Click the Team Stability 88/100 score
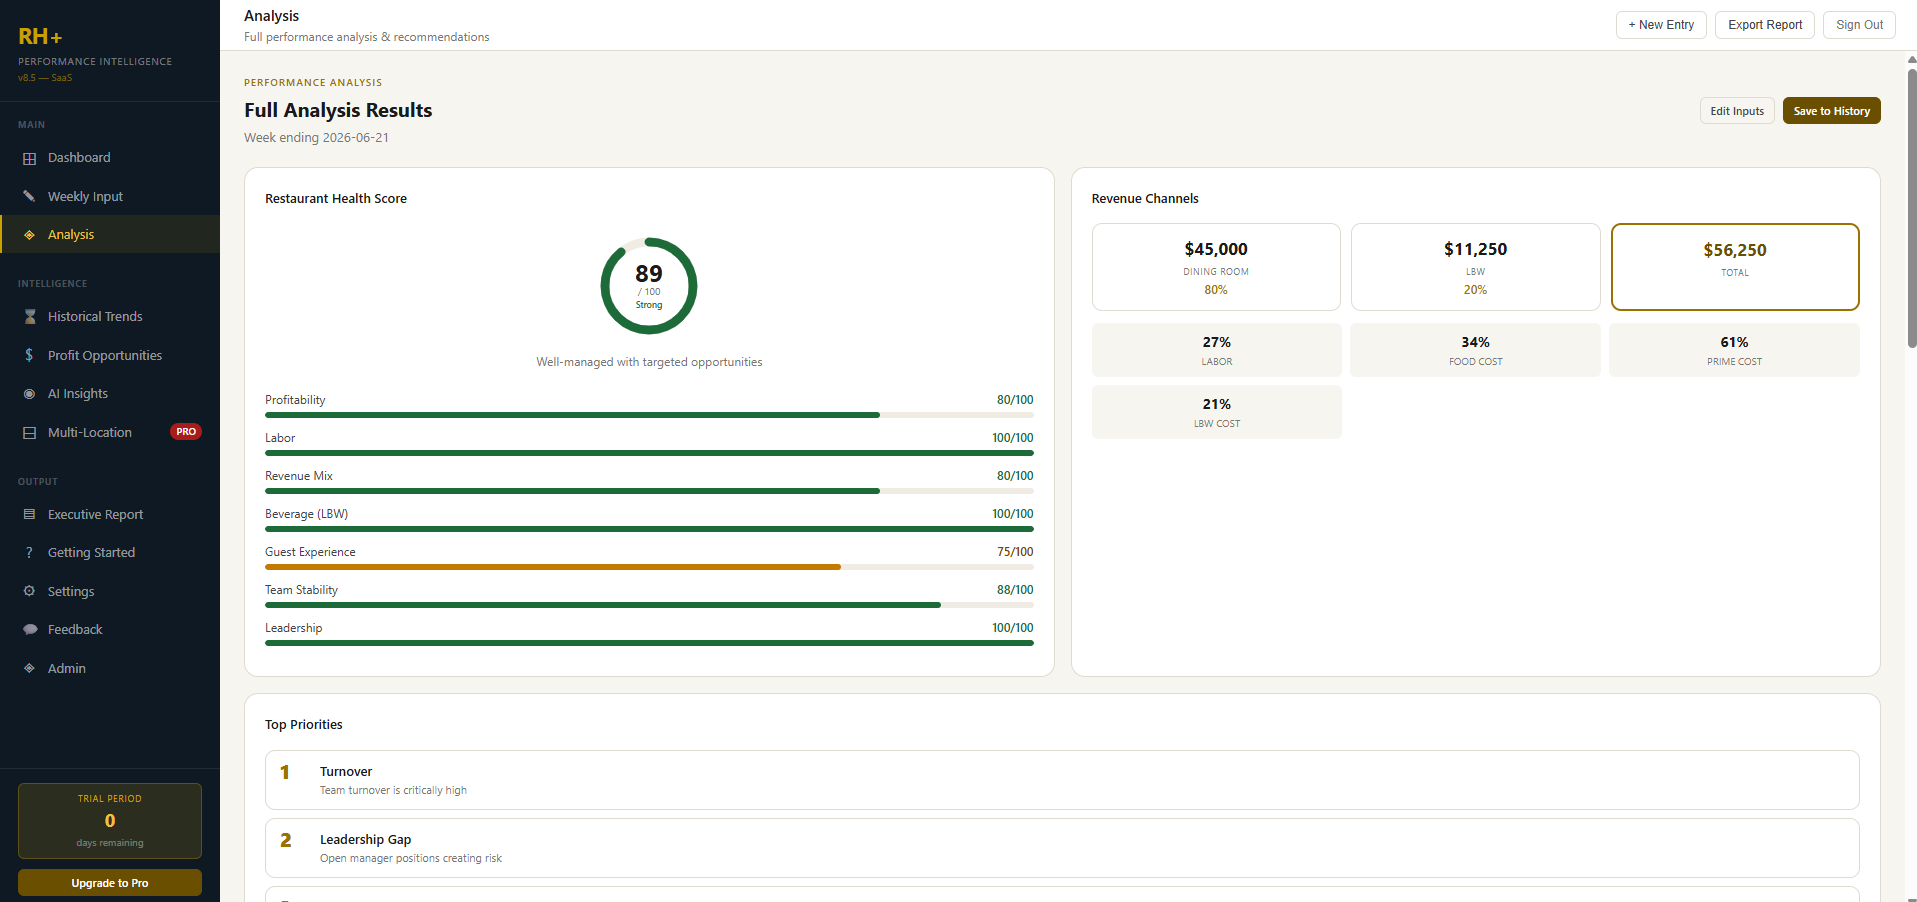The height and width of the screenshot is (902, 1917). tap(1015, 590)
